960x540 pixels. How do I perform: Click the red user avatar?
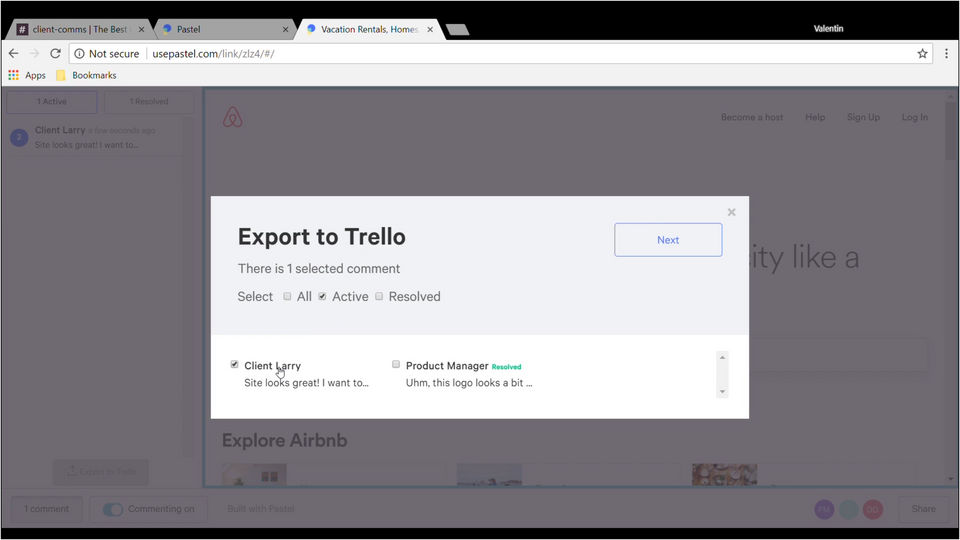(x=873, y=509)
